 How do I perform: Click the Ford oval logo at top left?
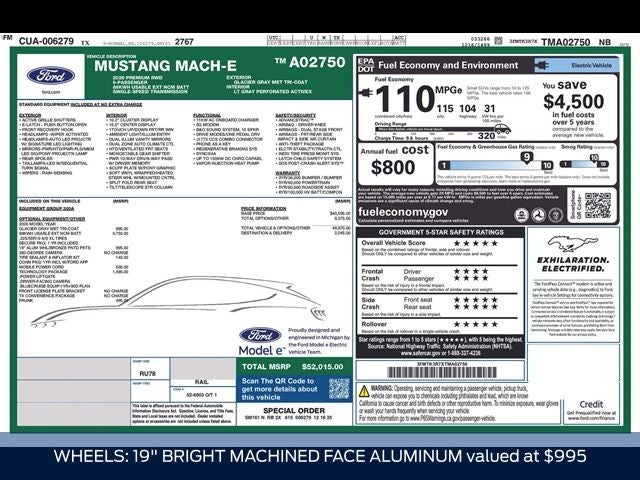point(48,76)
